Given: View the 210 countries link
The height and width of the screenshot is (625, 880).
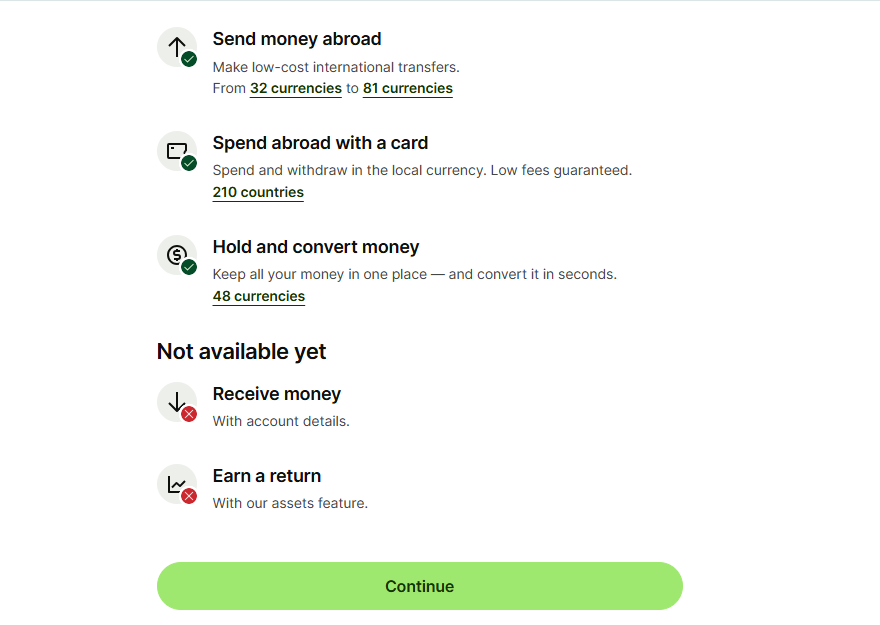Looking at the screenshot, I should pyautogui.click(x=258, y=192).
